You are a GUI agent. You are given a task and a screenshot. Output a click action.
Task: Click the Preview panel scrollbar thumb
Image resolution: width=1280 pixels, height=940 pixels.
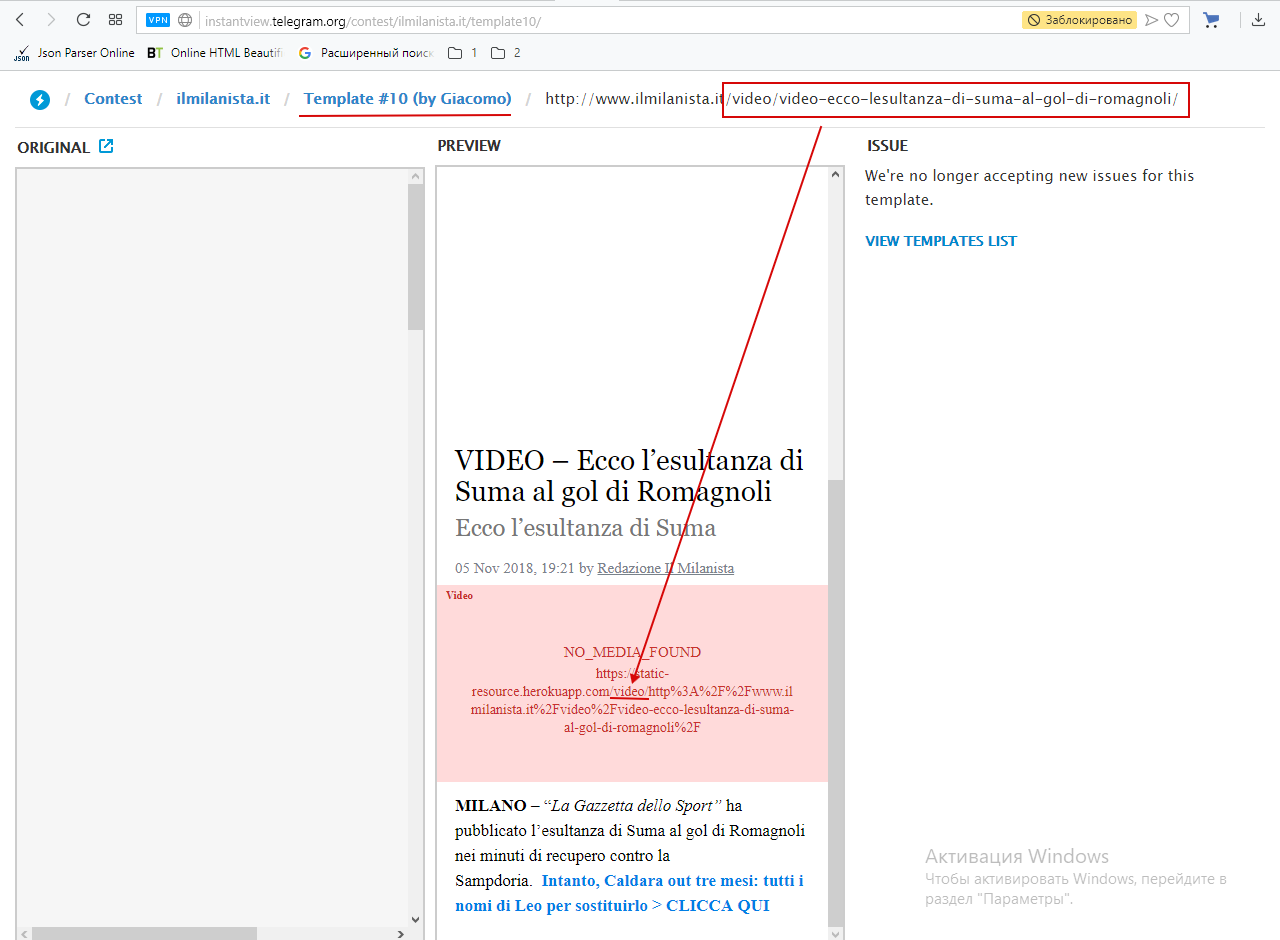tap(836, 702)
